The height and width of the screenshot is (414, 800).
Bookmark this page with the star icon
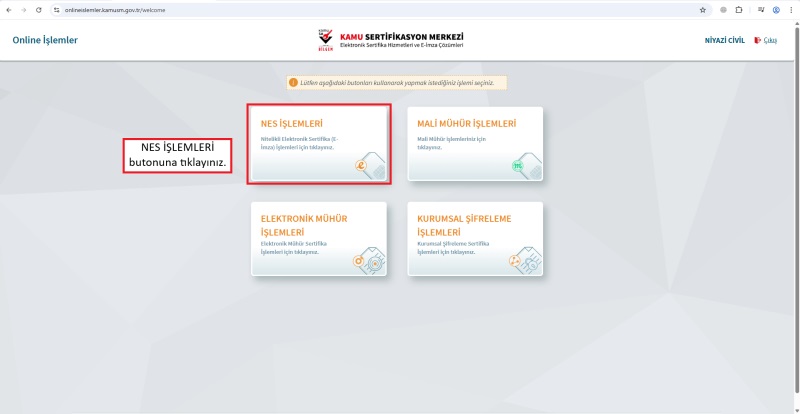(703, 9)
